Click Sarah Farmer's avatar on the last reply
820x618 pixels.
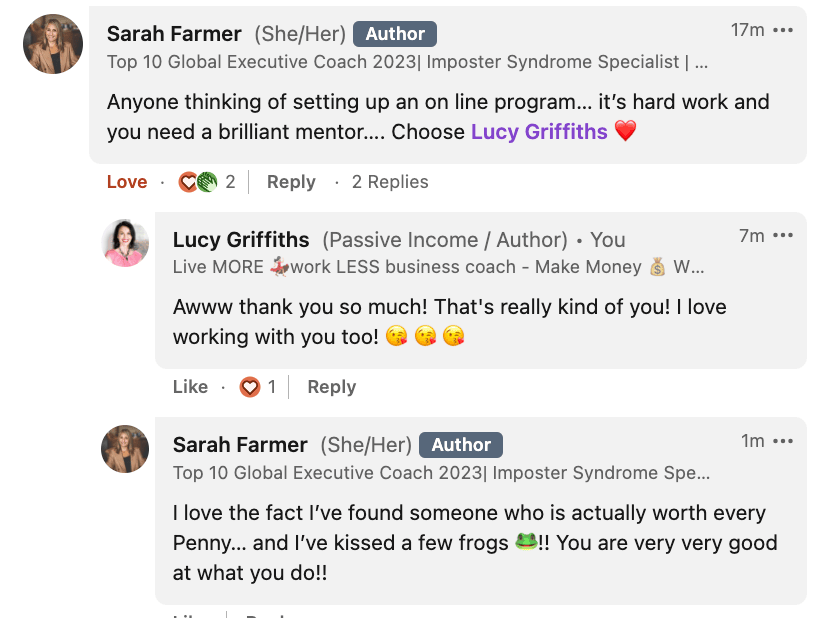(126, 448)
